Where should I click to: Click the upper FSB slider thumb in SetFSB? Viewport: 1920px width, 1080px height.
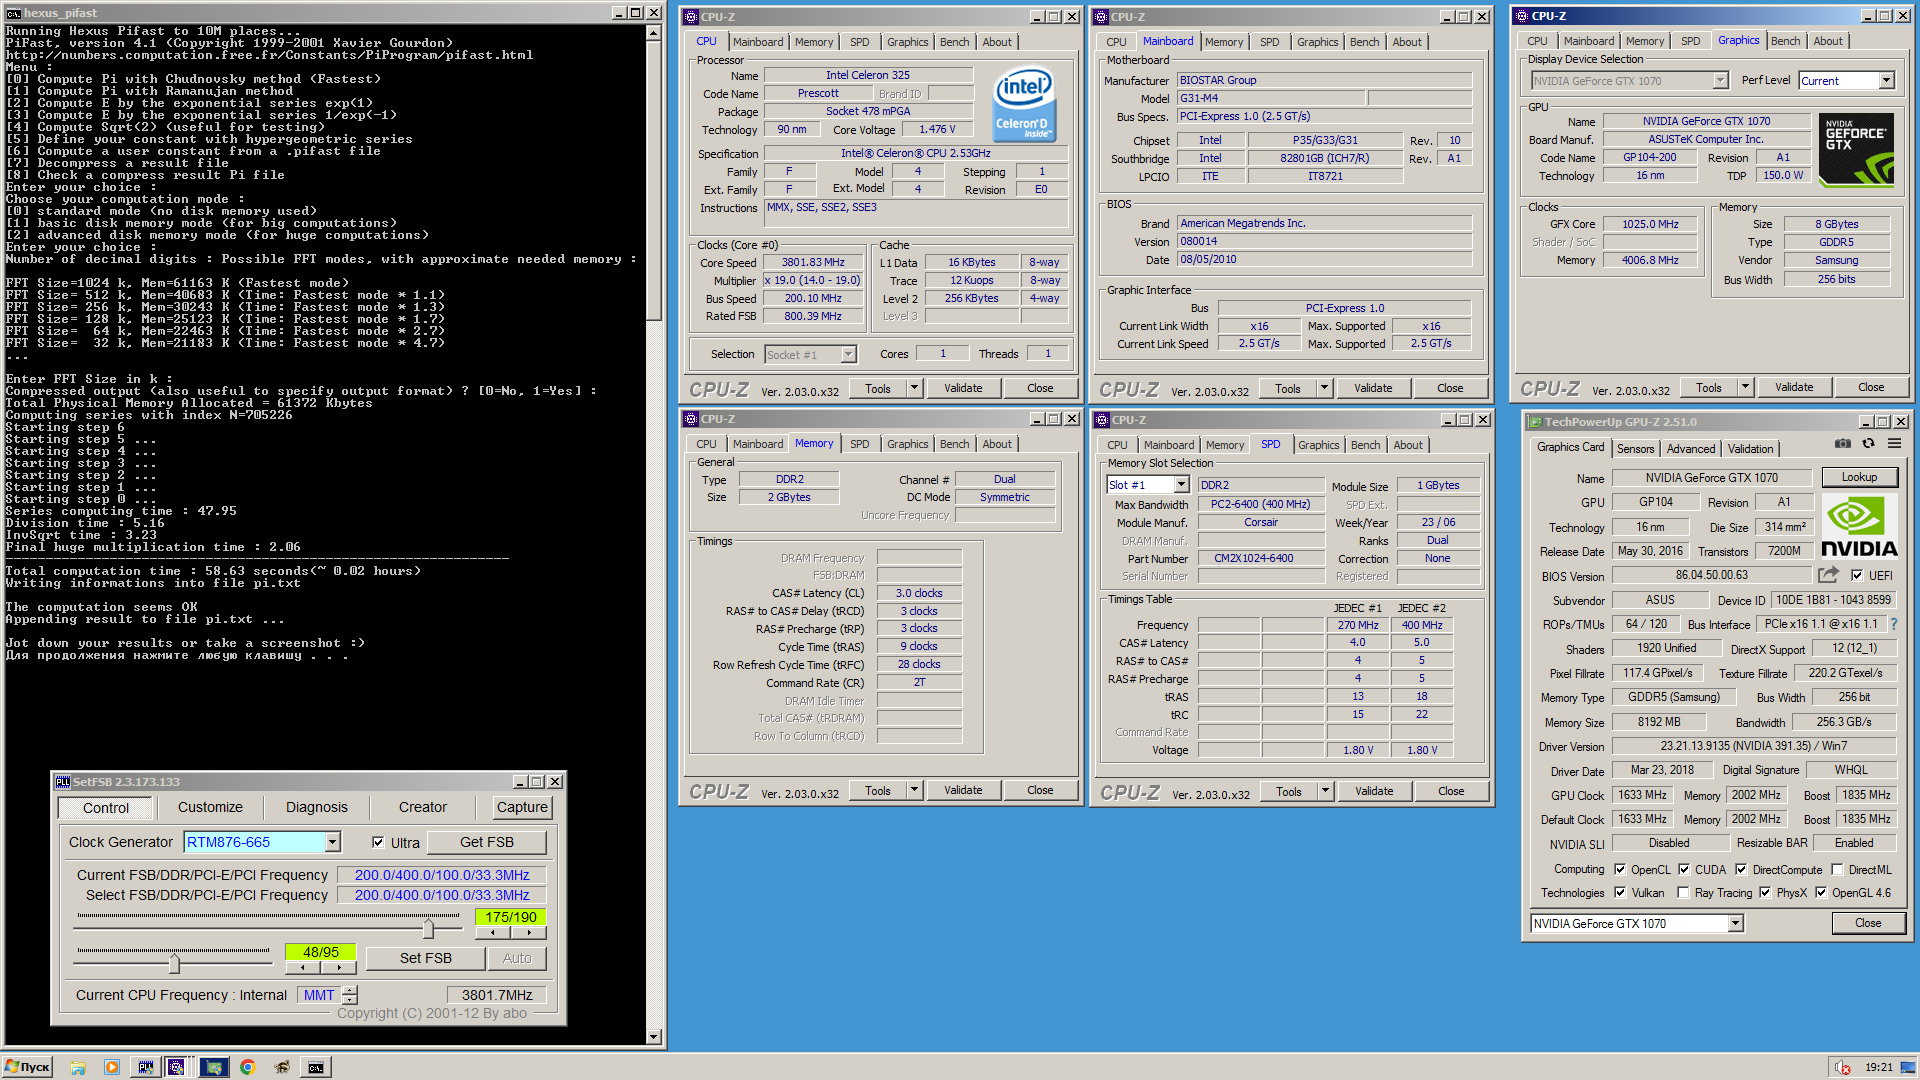(x=428, y=929)
